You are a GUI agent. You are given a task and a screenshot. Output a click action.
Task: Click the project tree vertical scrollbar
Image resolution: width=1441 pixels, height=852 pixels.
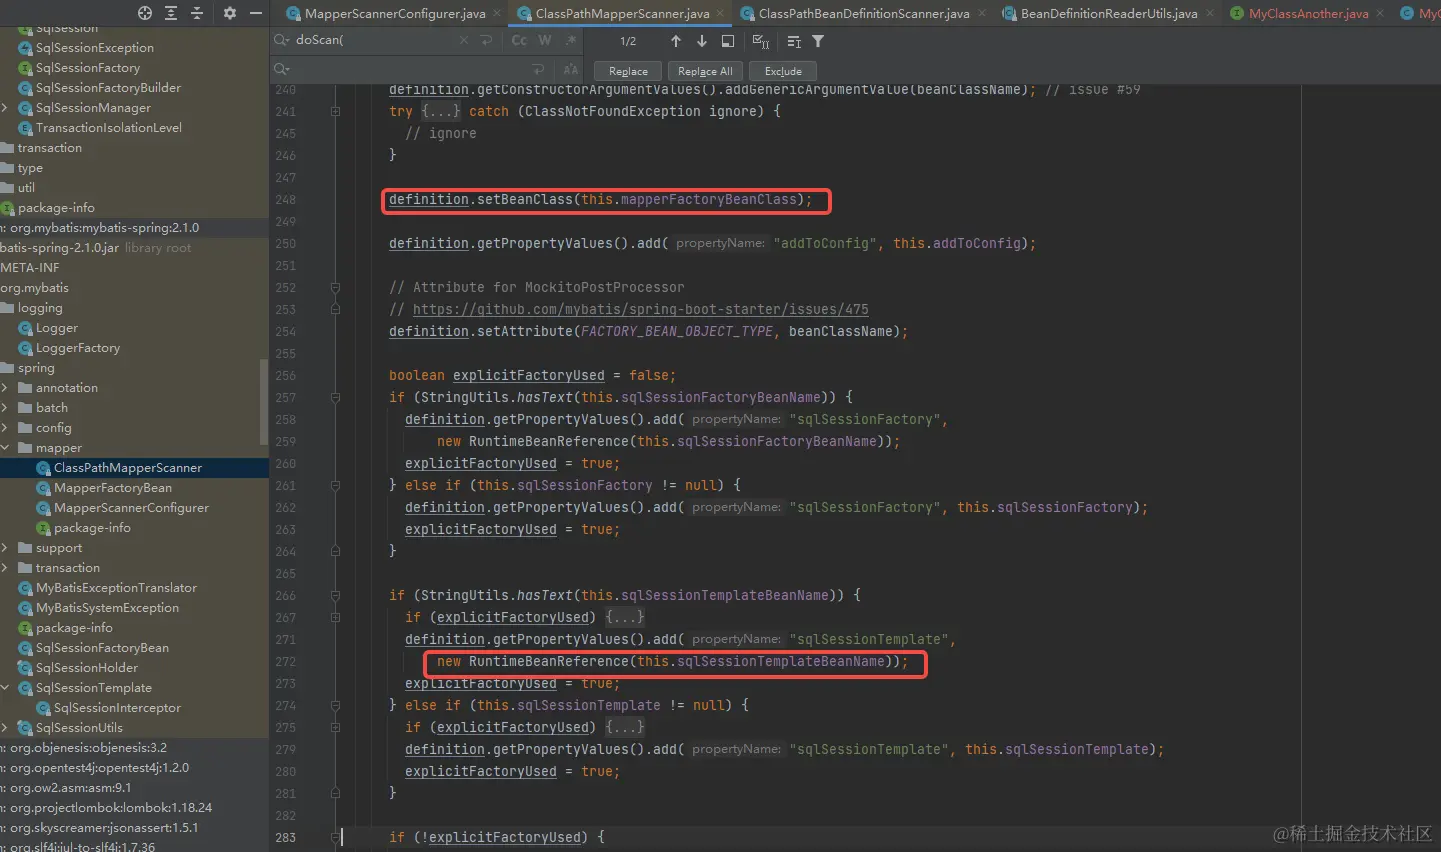[x=264, y=400]
